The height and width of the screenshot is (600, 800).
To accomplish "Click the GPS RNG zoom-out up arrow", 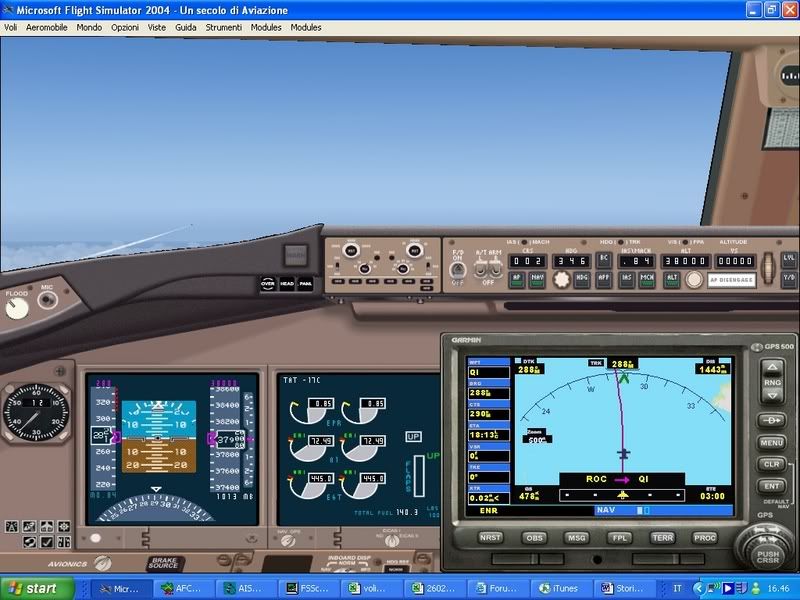I will click(x=772, y=367).
